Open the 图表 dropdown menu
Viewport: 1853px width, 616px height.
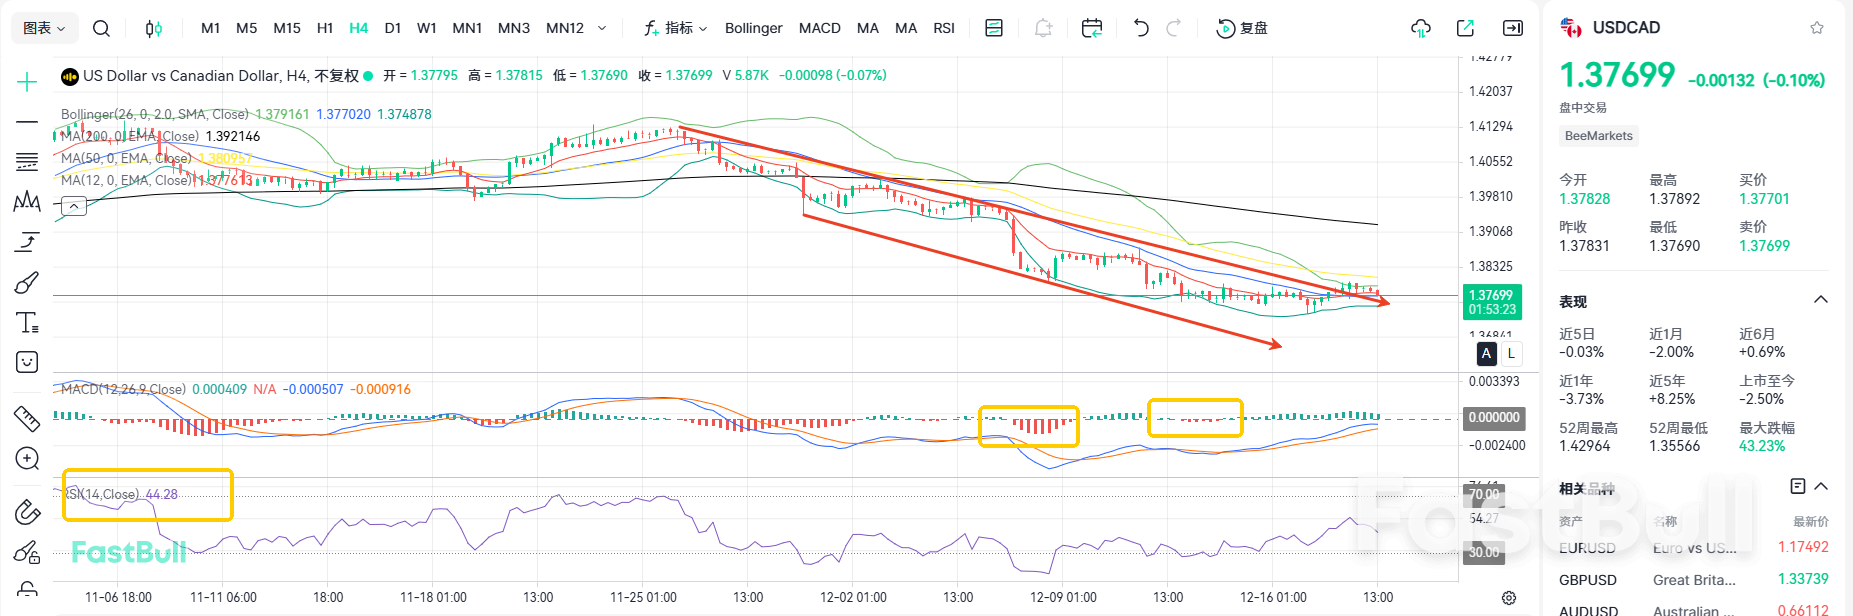click(x=44, y=28)
